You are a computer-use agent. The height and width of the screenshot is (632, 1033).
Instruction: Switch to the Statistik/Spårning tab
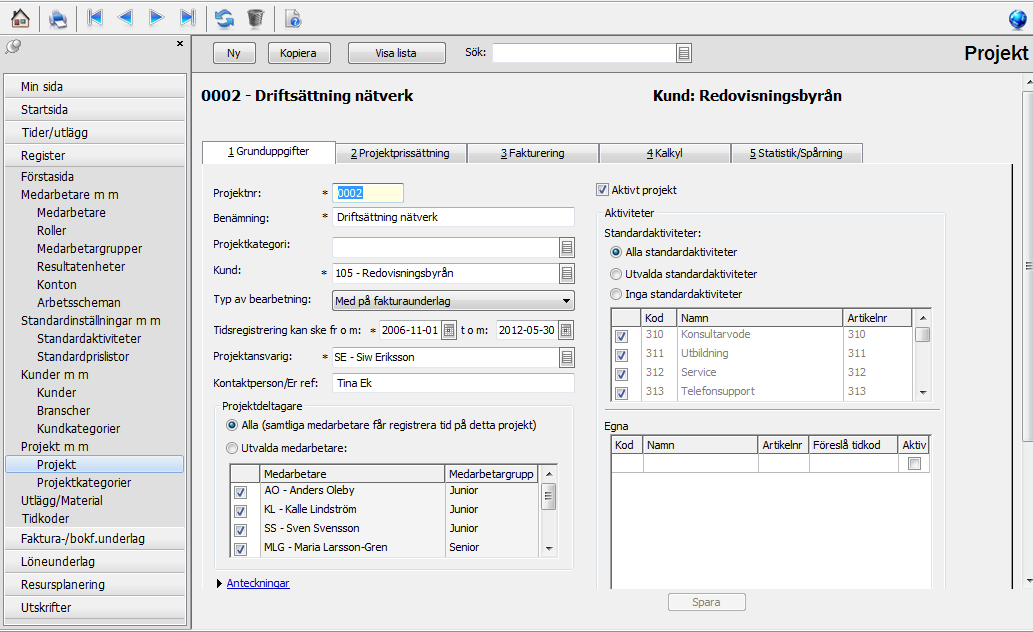coord(796,153)
